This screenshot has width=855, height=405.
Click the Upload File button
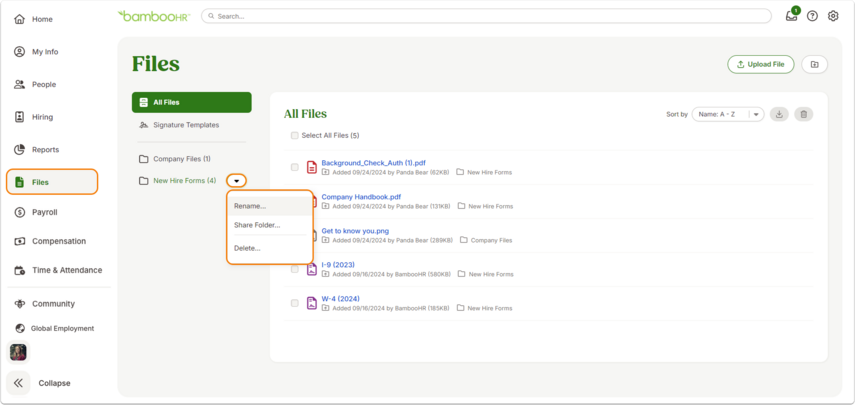coord(761,64)
